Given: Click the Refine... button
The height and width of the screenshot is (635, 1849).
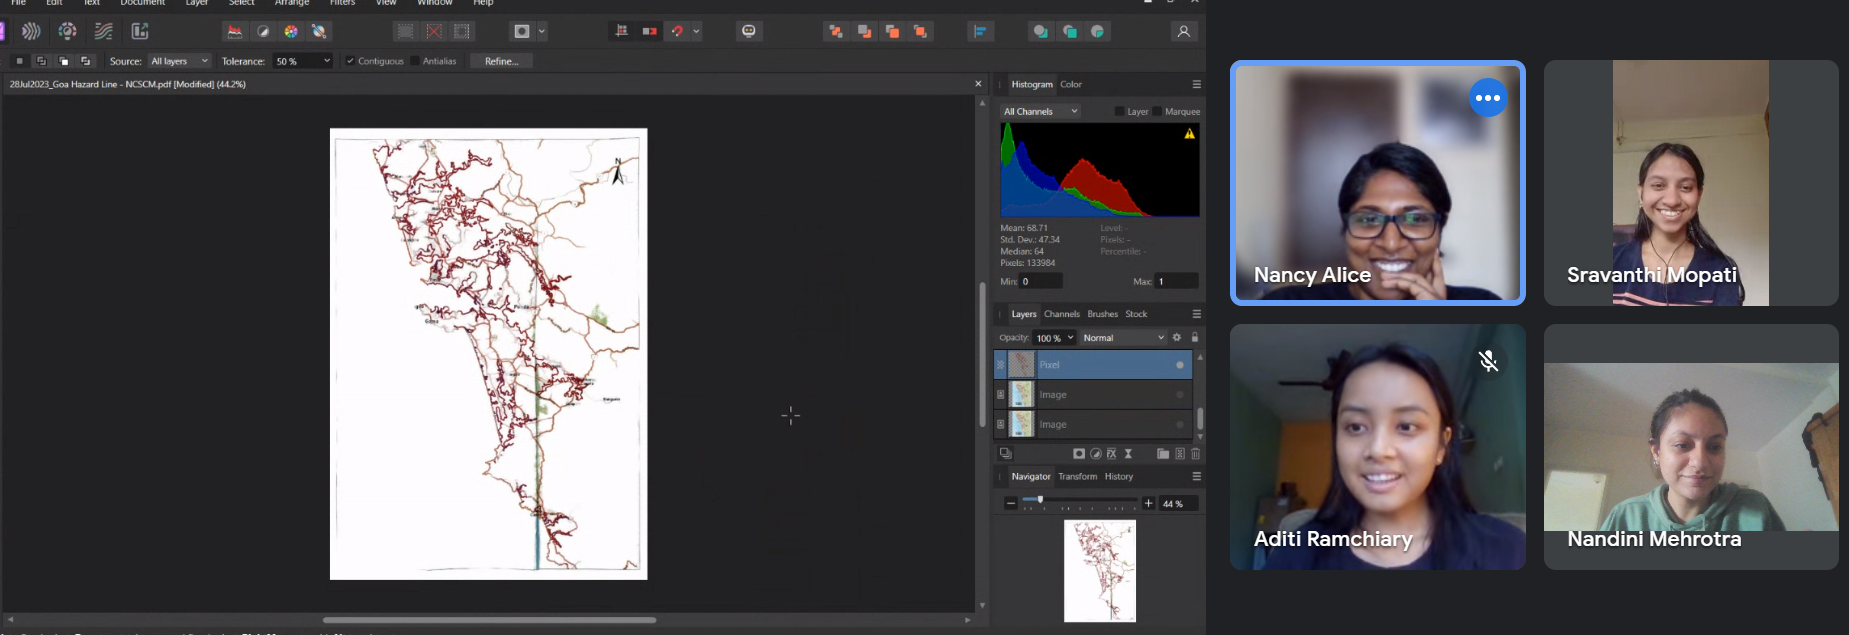Looking at the screenshot, I should click(x=501, y=61).
